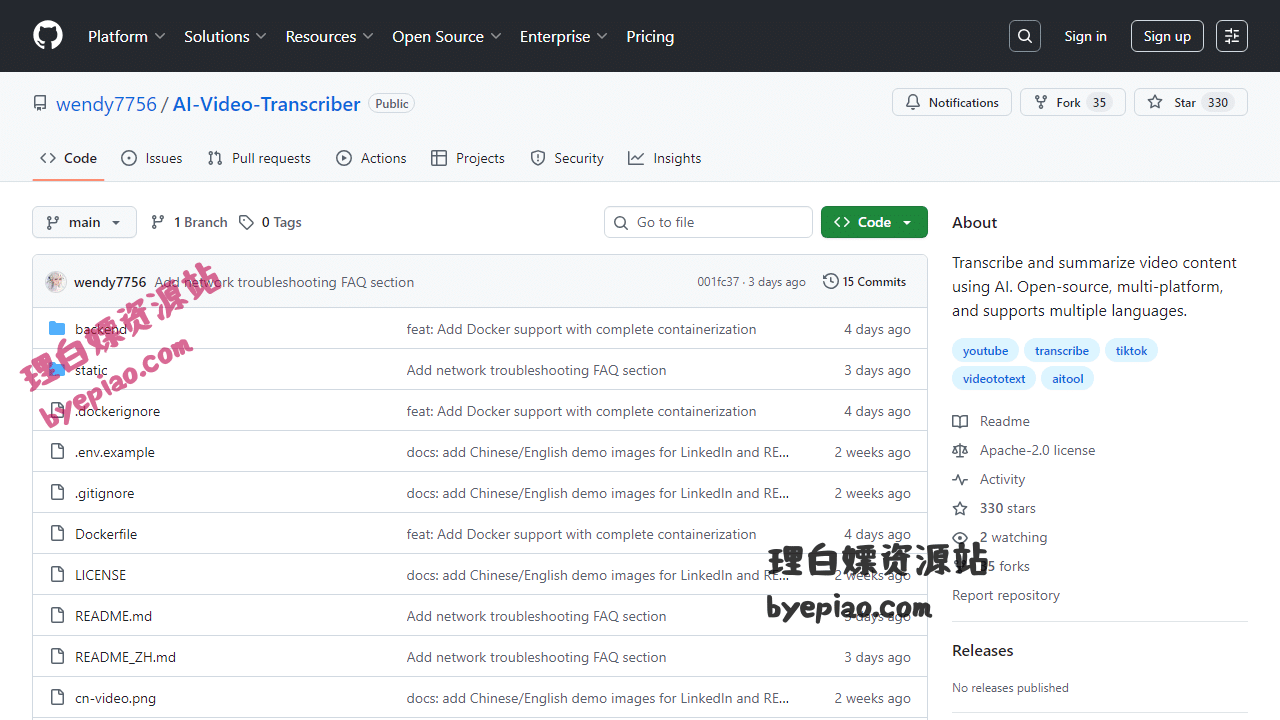Select the file icon next to README_ZH.md
Screen dimensions: 1280x720
[57, 657]
